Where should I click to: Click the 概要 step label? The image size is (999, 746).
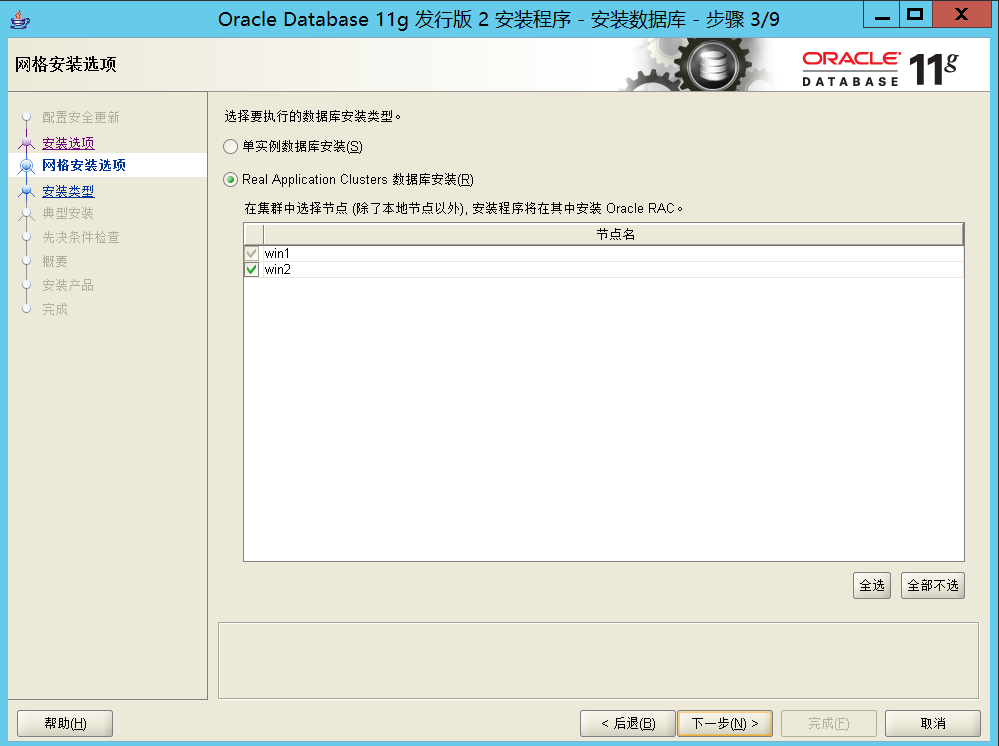55,261
